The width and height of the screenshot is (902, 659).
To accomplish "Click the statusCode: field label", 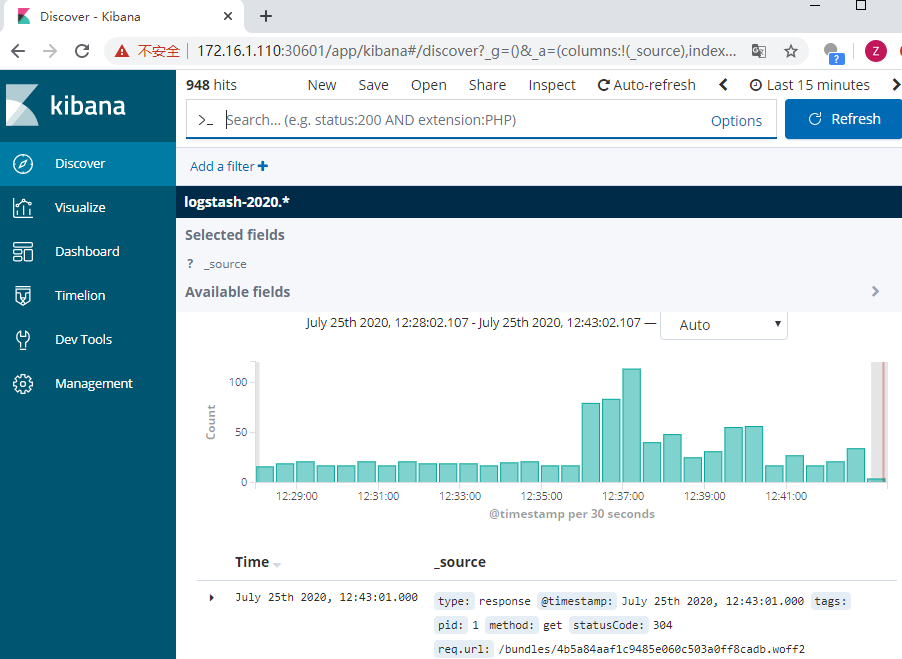I will click(x=609, y=625).
